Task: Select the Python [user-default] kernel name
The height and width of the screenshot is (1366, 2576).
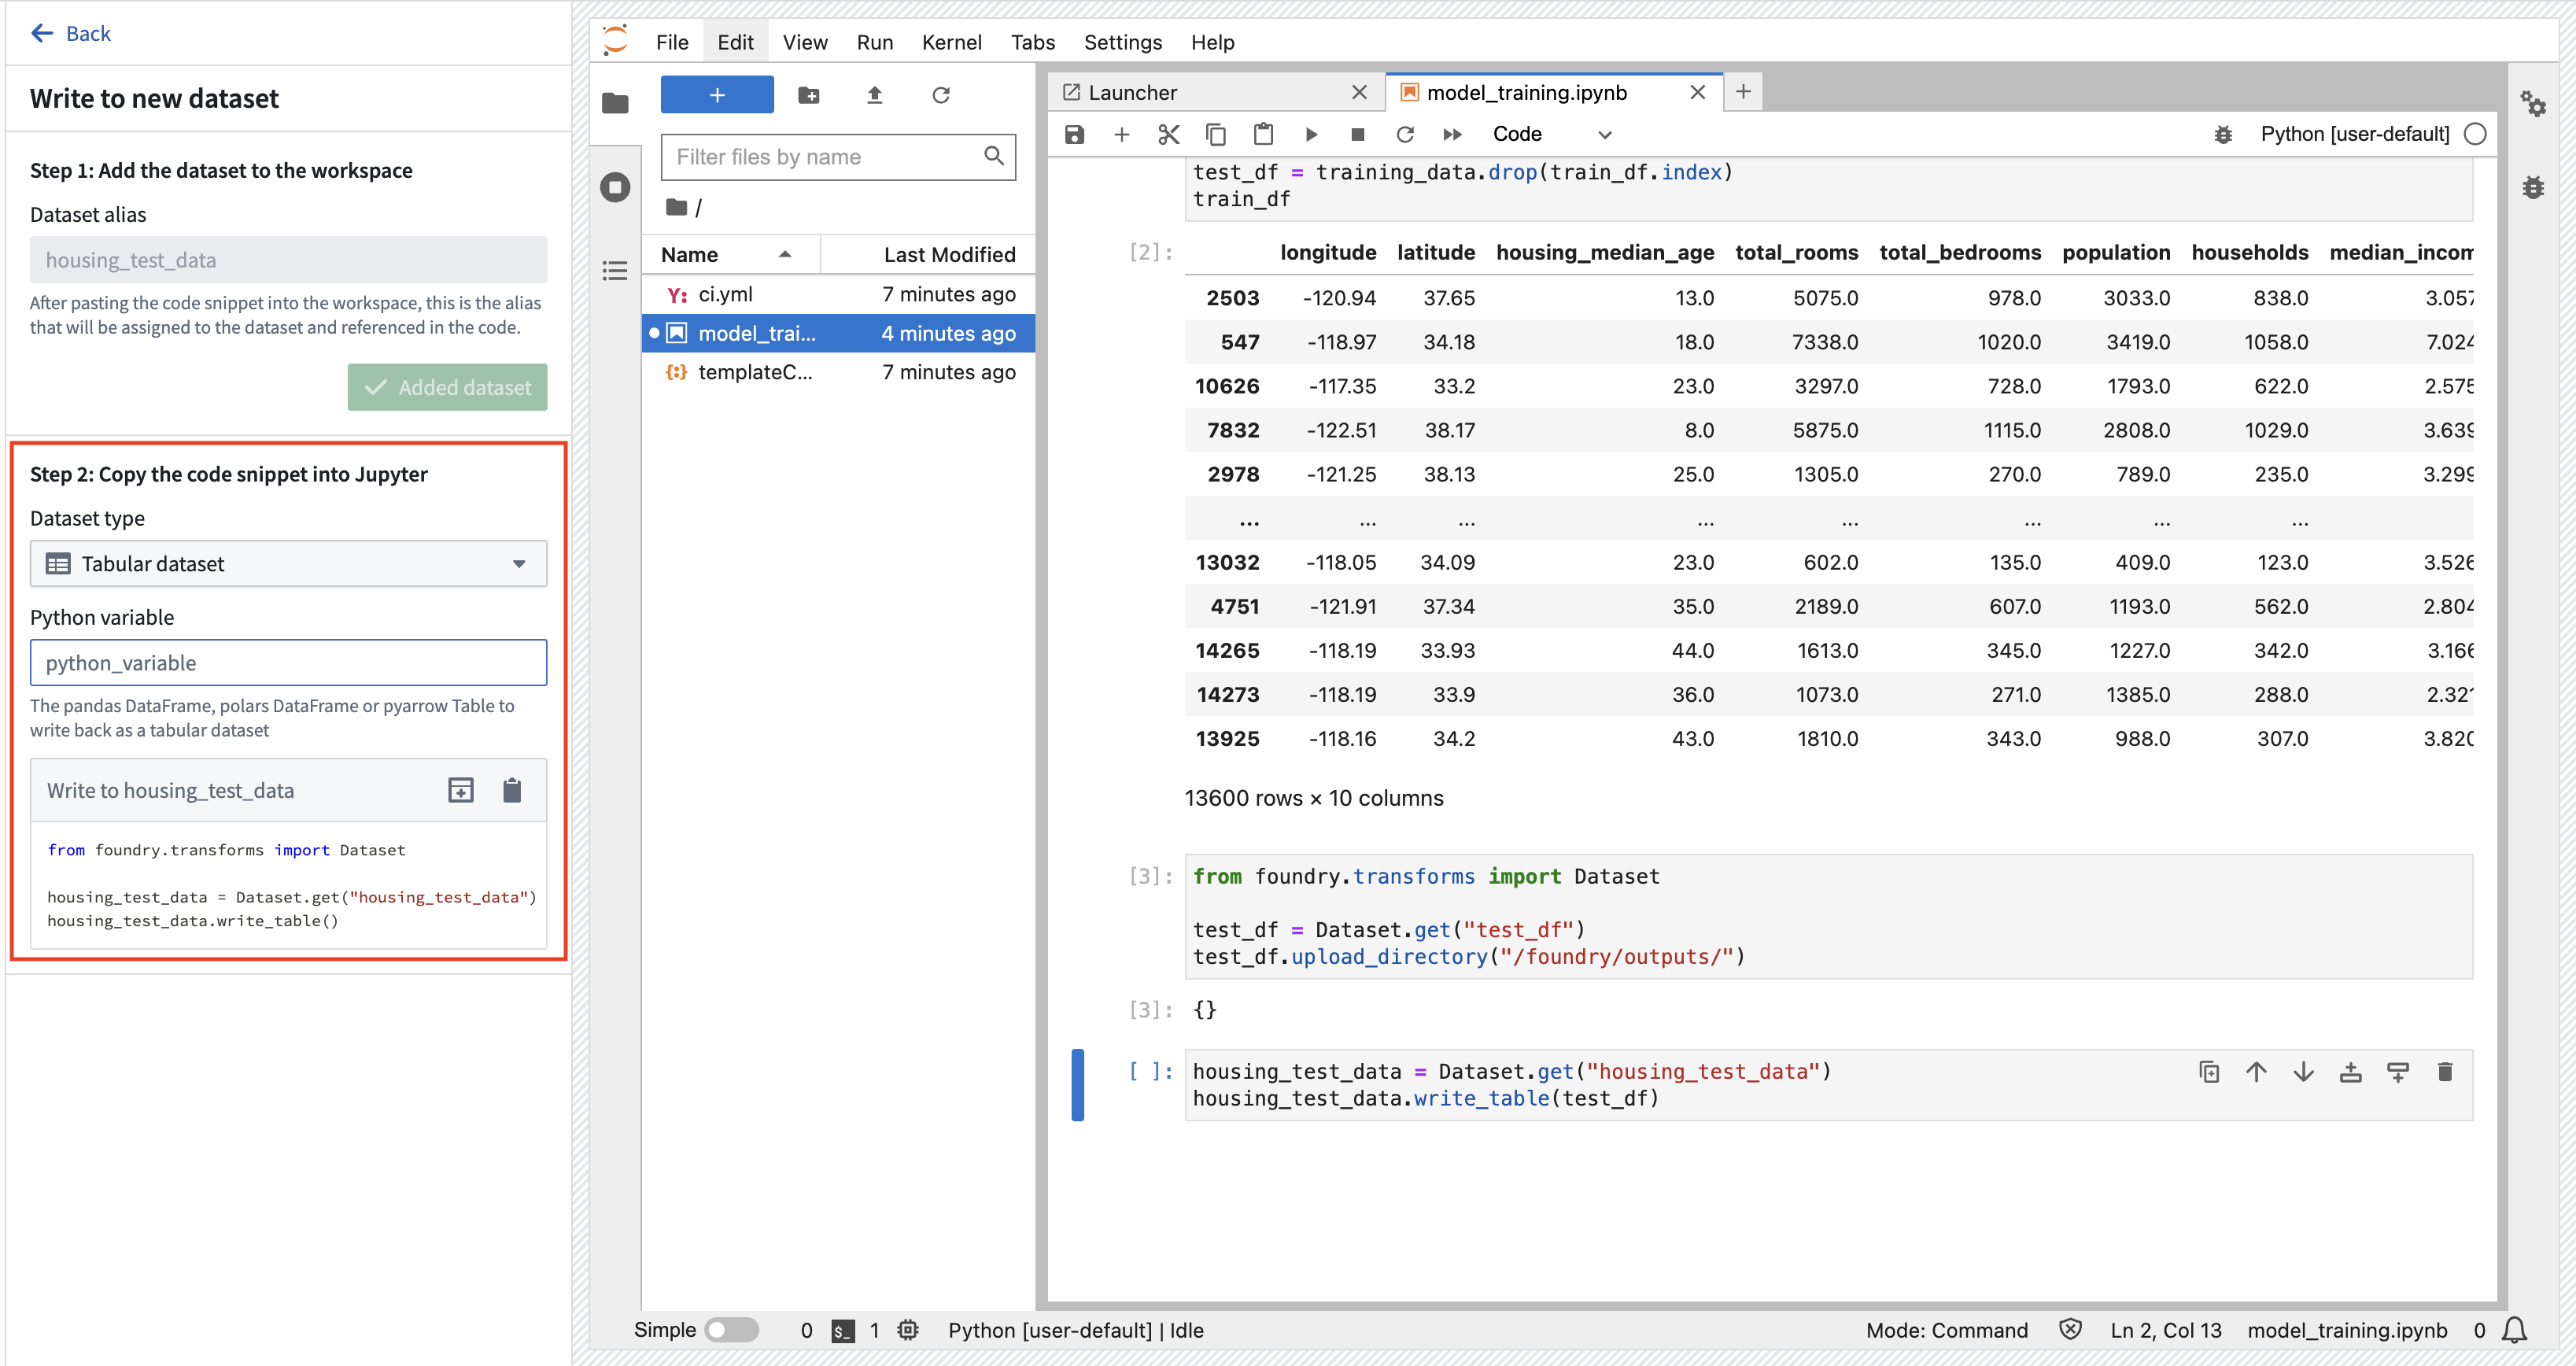Action: (2354, 134)
